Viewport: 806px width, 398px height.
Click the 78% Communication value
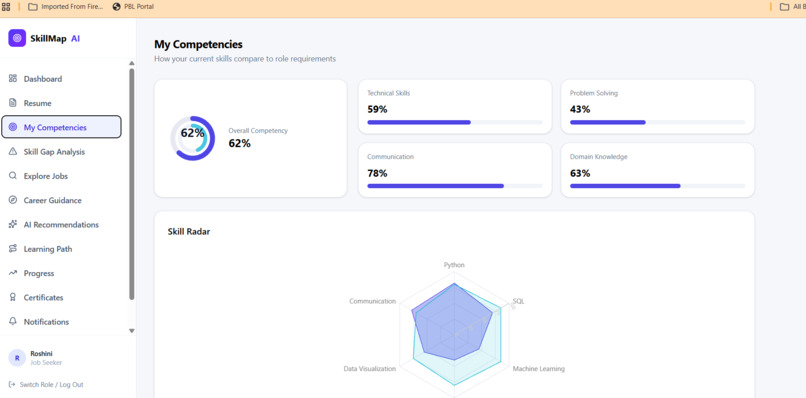pyautogui.click(x=377, y=173)
